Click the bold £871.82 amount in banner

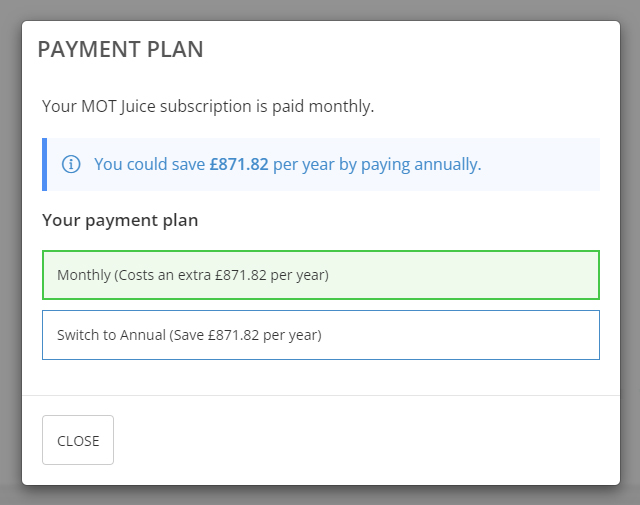point(239,164)
